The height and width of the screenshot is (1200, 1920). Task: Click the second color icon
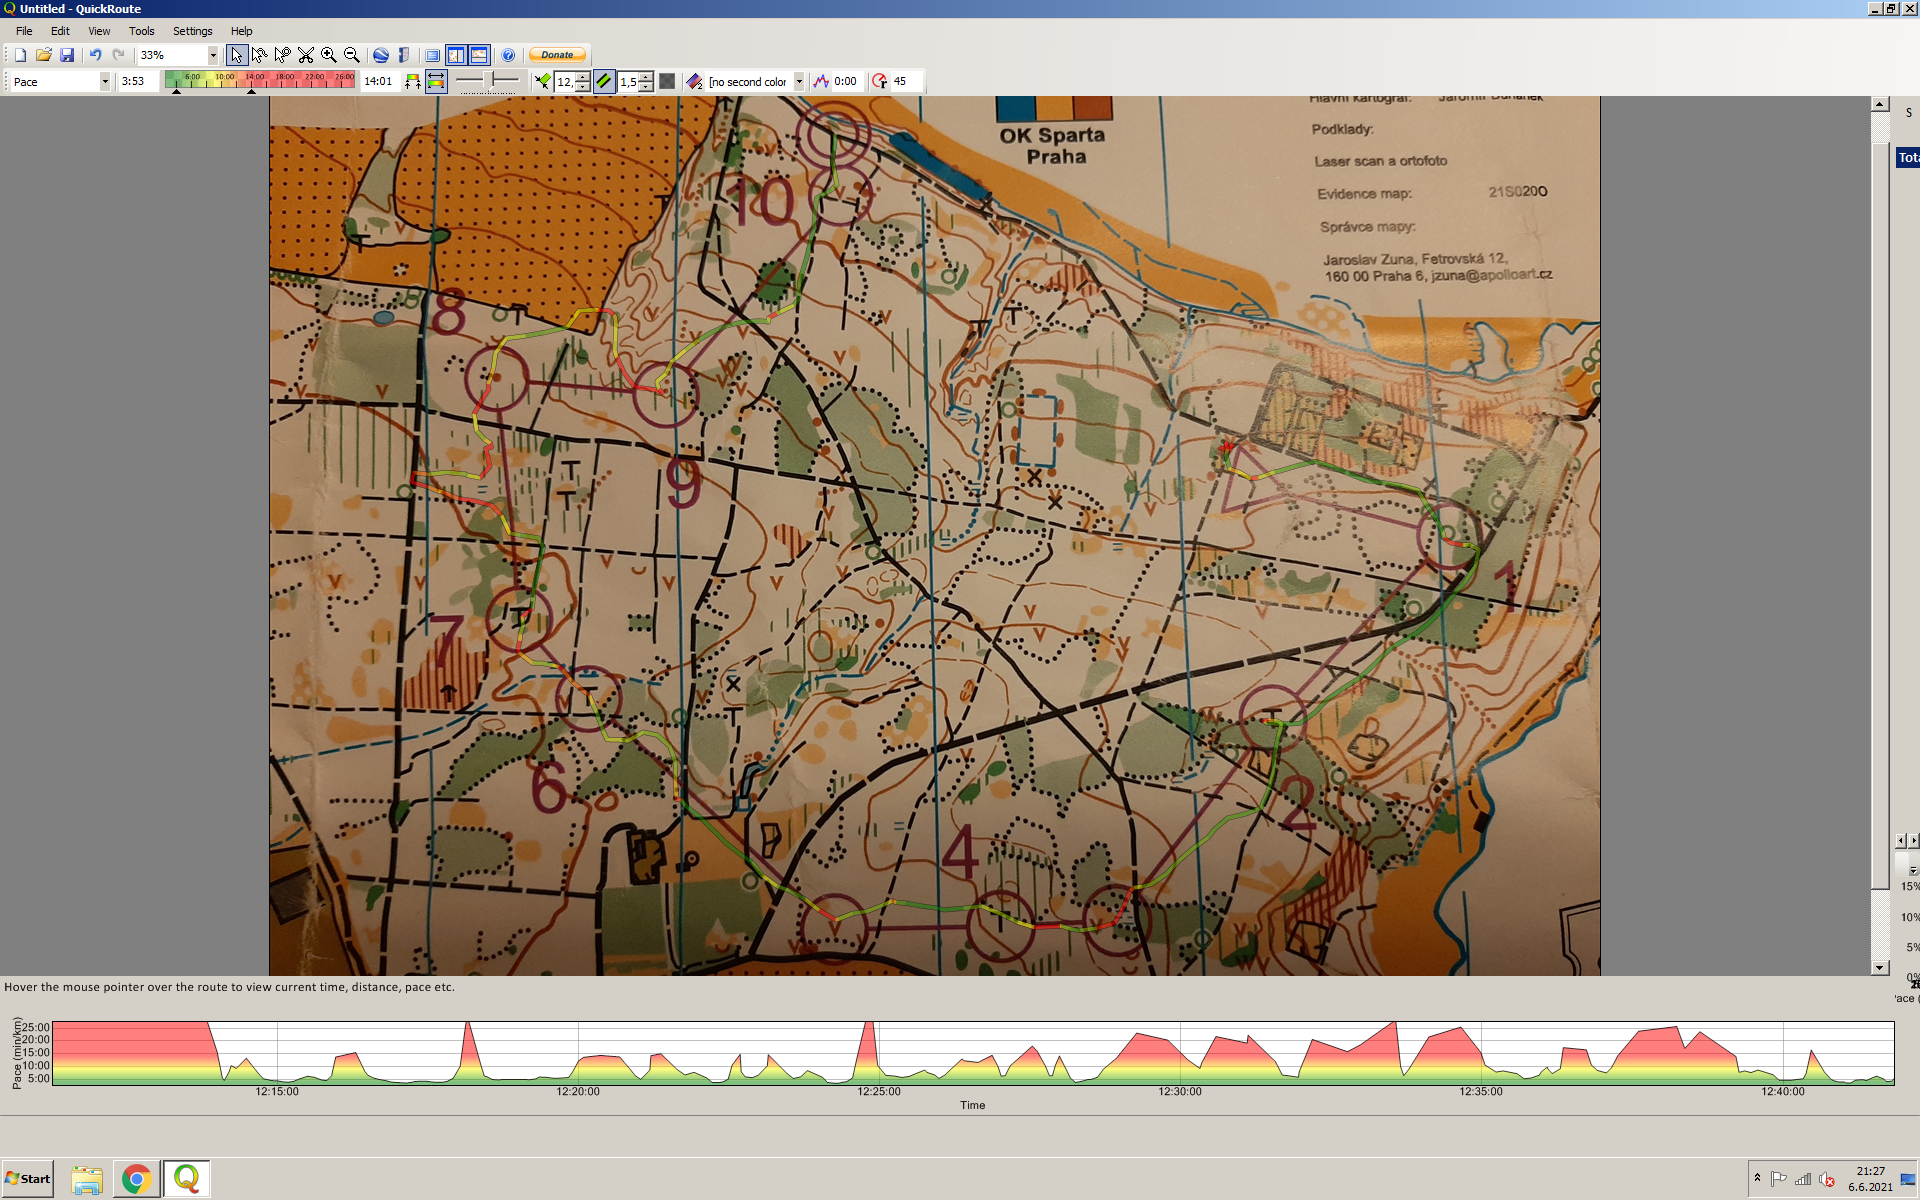tap(695, 82)
